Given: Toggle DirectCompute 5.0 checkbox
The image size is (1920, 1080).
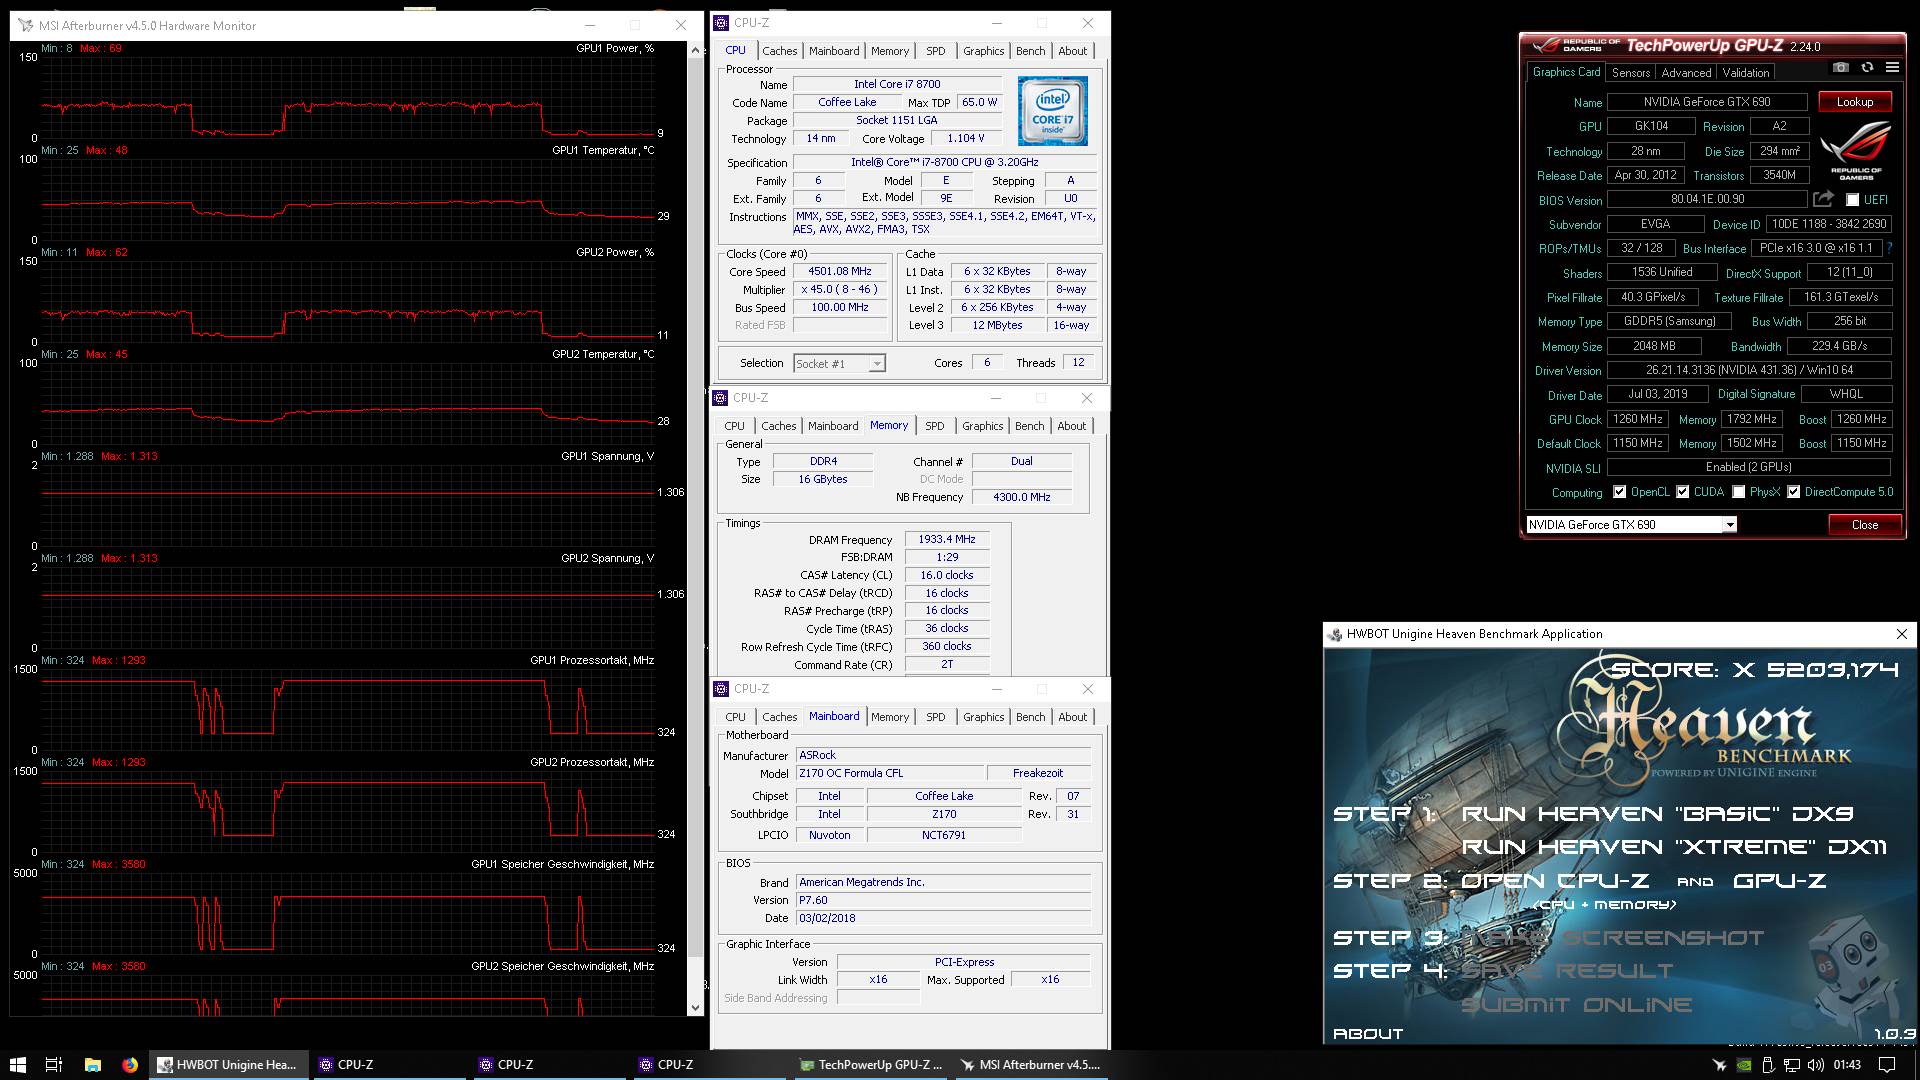Looking at the screenshot, I should point(1794,492).
